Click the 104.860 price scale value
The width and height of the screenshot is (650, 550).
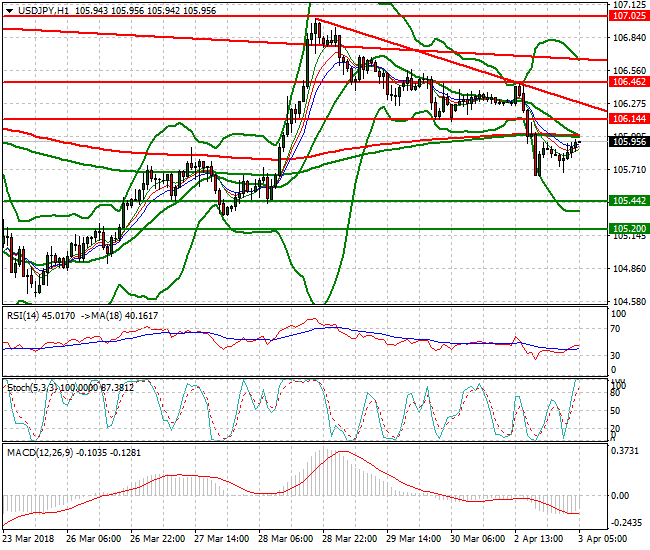click(x=629, y=269)
